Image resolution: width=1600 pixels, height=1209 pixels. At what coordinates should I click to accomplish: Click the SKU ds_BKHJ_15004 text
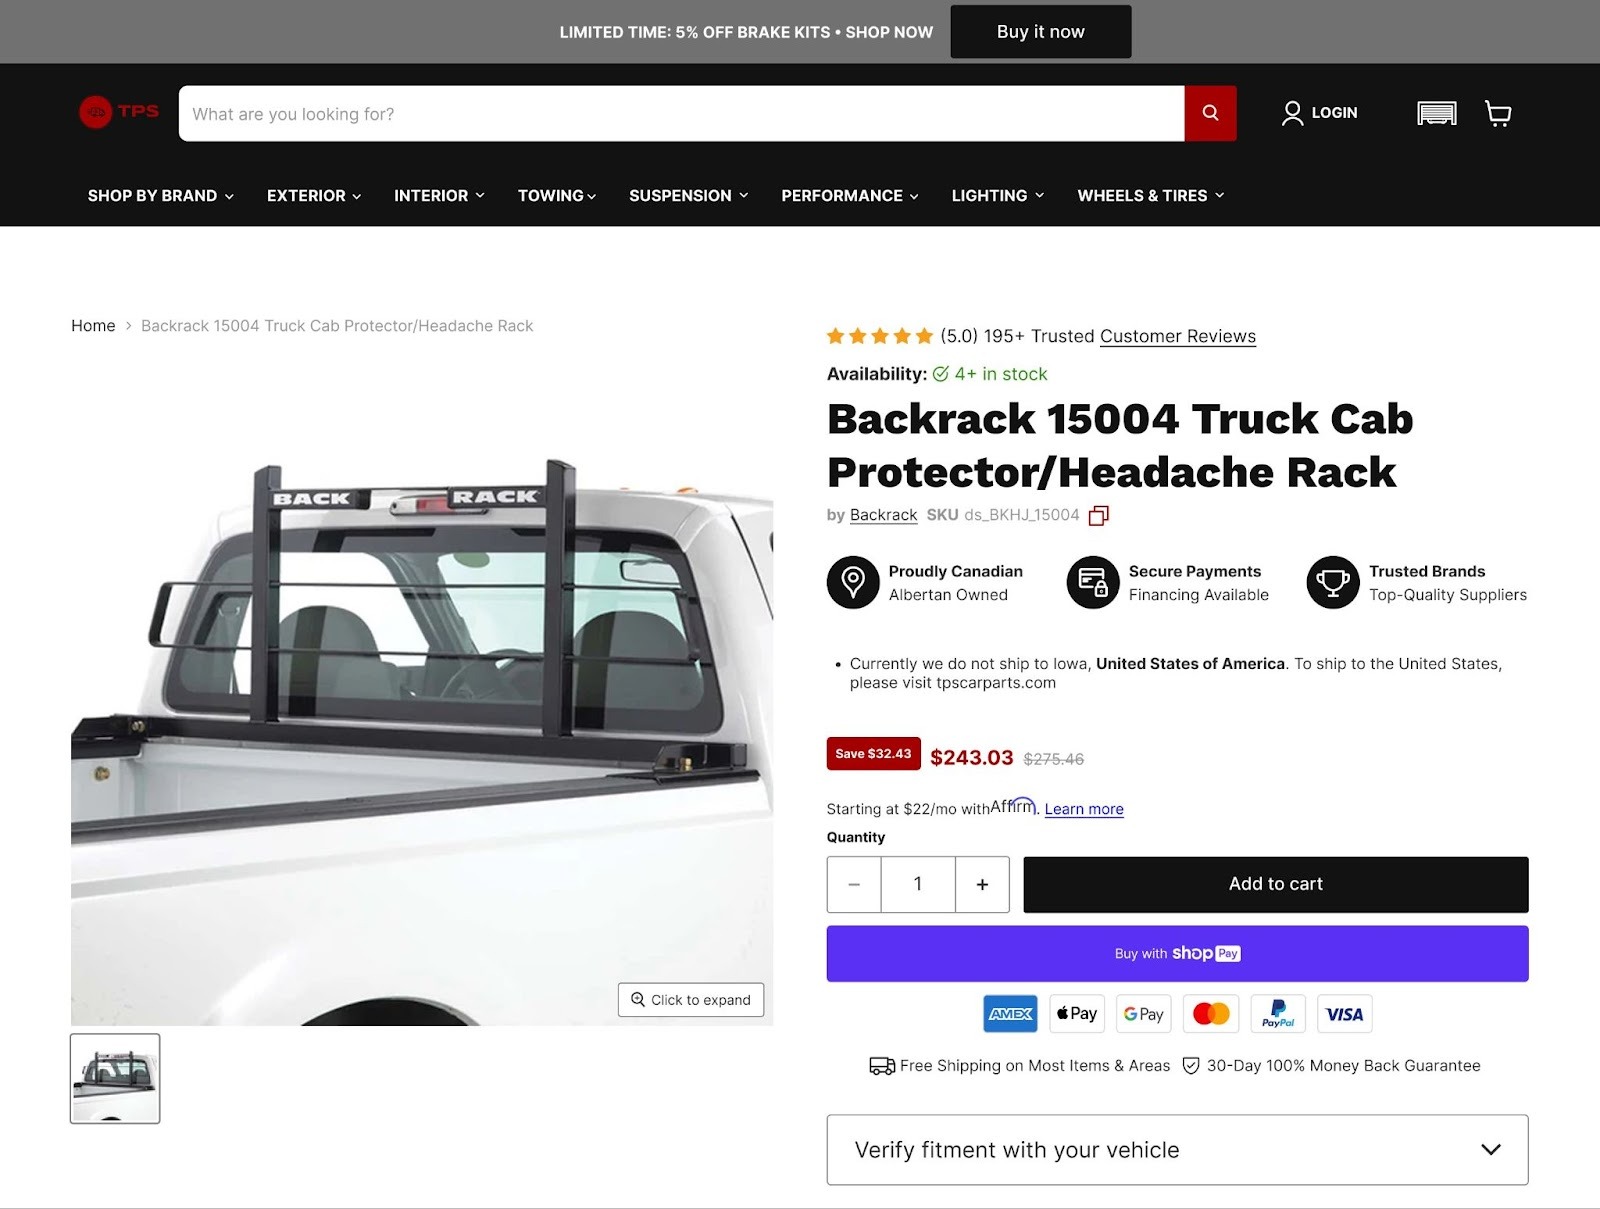coord(1003,515)
